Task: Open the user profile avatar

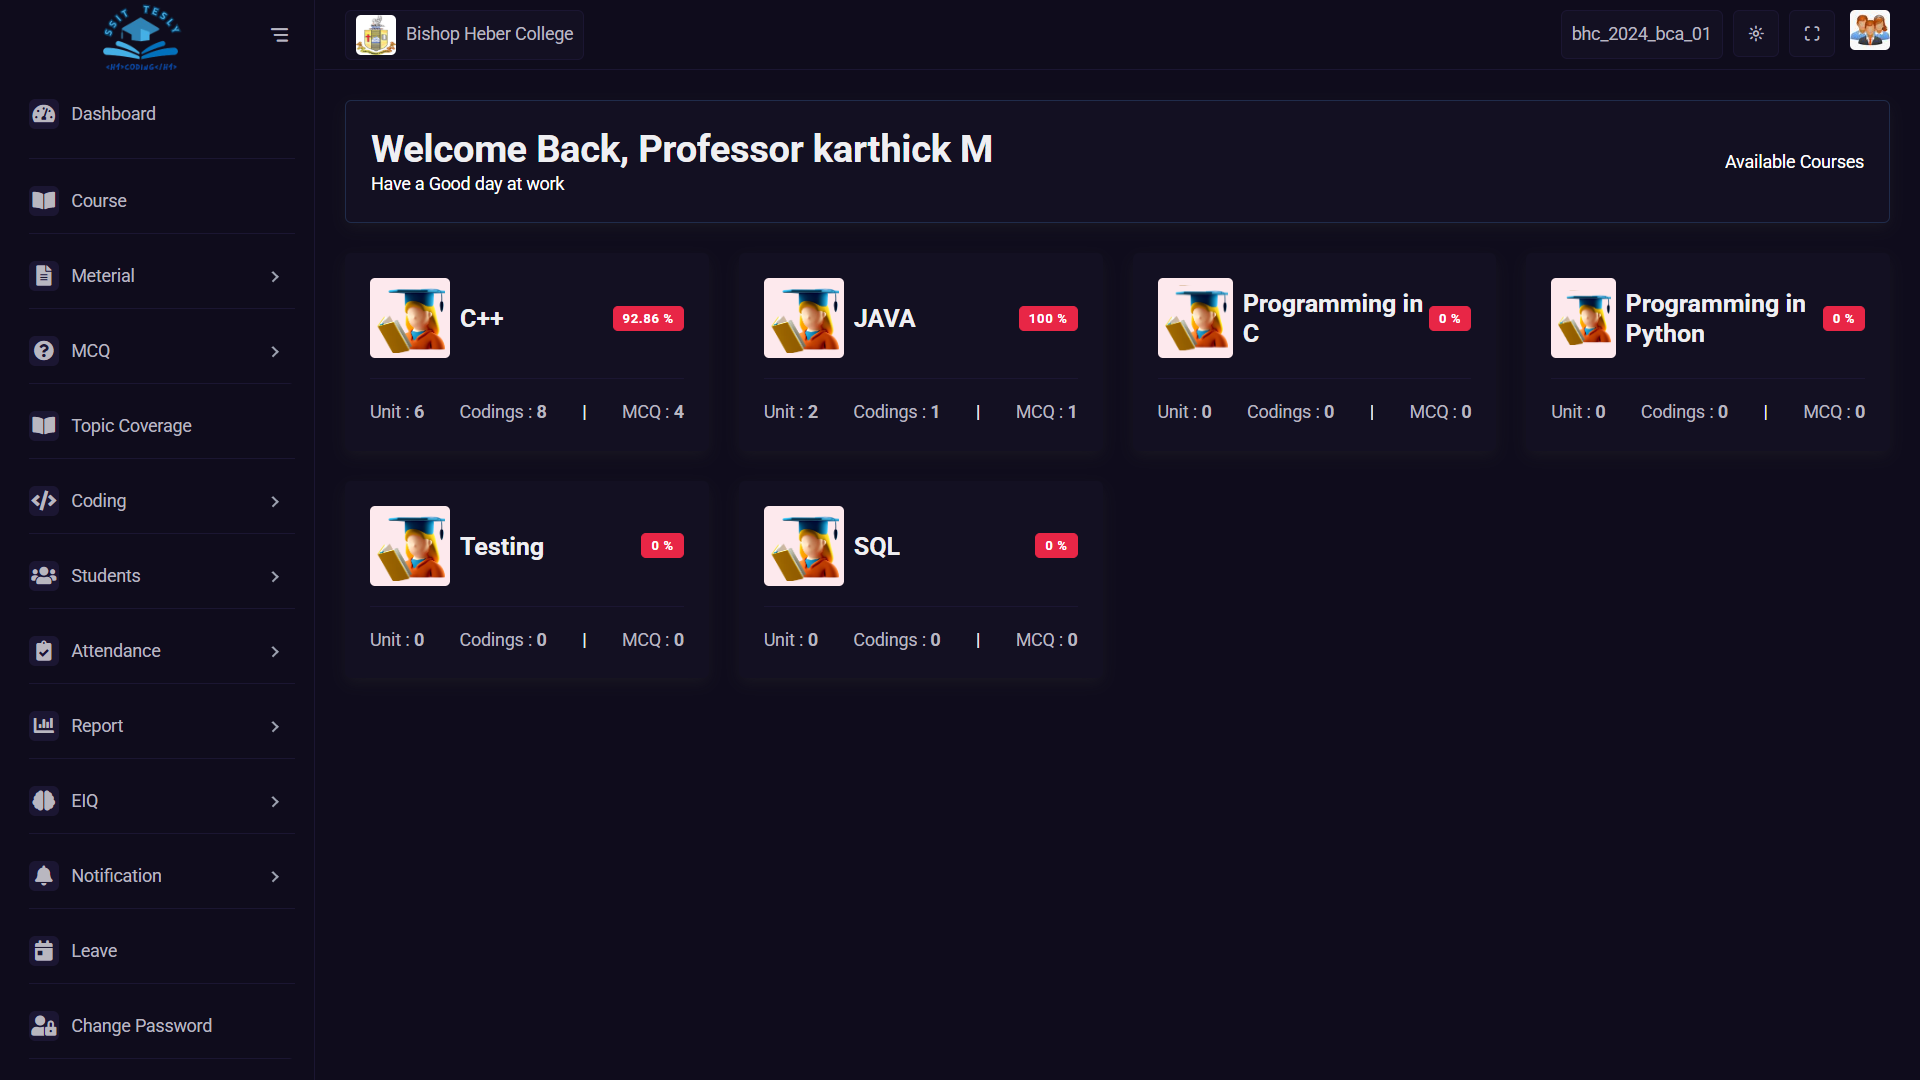Action: pyautogui.click(x=1869, y=31)
